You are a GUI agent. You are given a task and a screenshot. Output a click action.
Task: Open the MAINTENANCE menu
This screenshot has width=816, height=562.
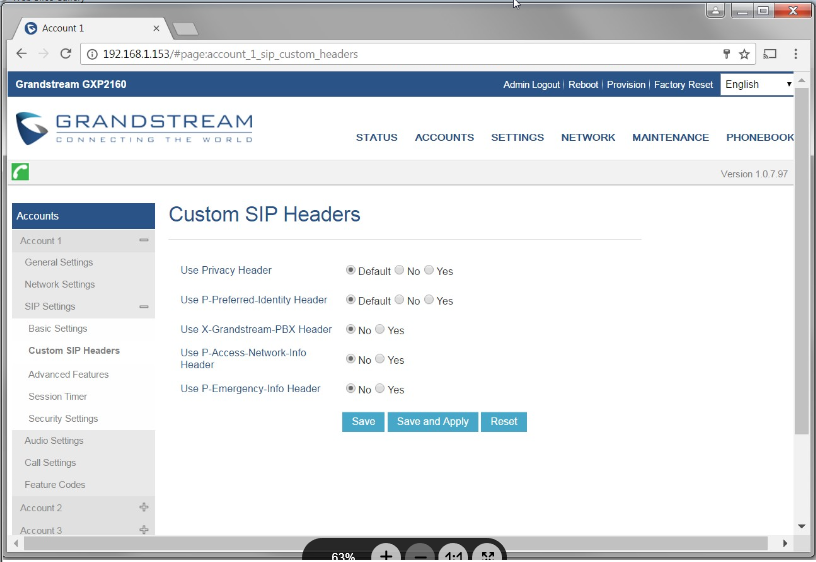click(670, 137)
